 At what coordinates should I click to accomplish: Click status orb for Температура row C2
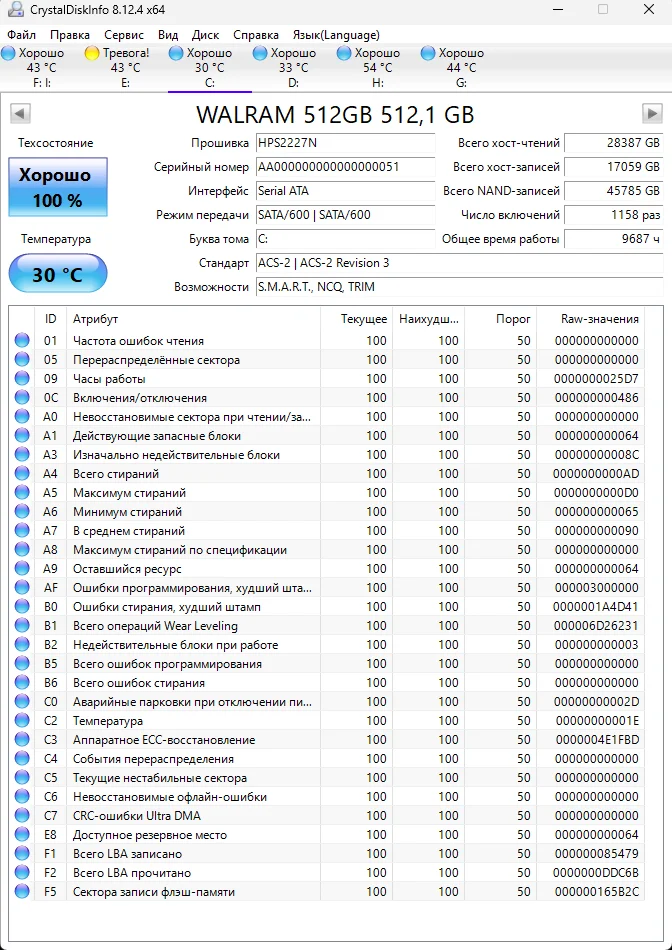coord(22,720)
